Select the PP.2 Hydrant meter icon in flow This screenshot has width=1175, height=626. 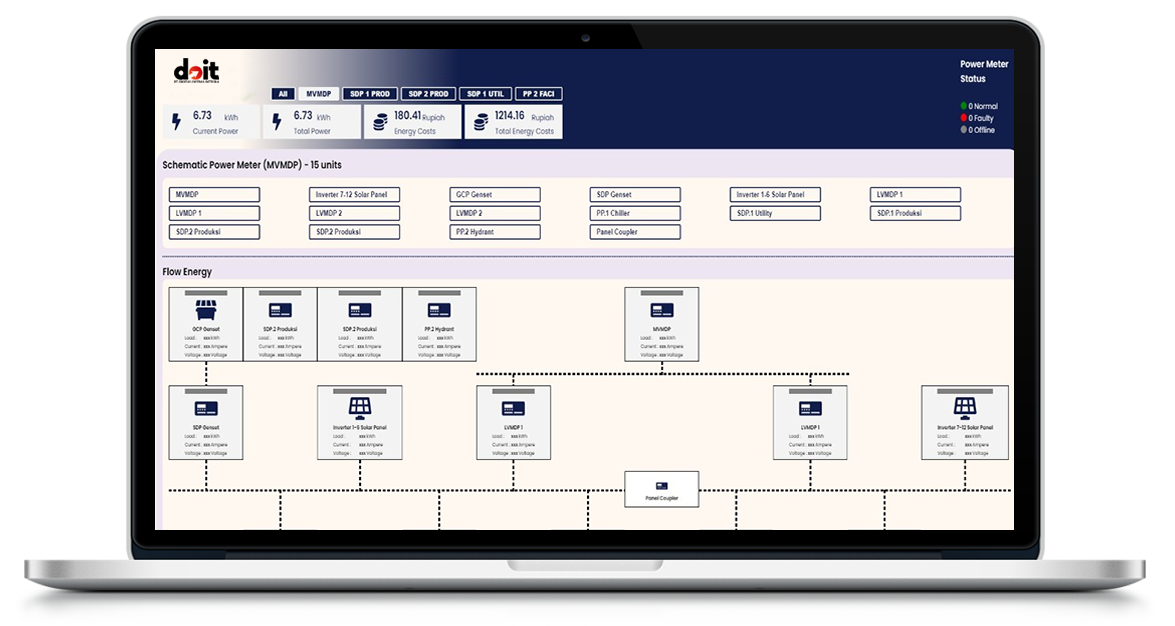(x=439, y=310)
